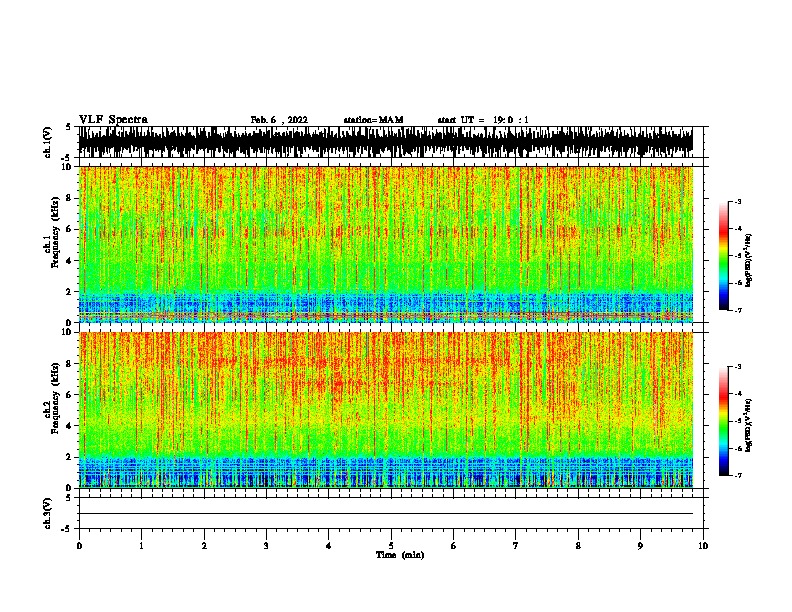Click the "8" frequency tick of ch.1 spectrogram
Viewport: 792px width, 612px height.
click(69, 198)
